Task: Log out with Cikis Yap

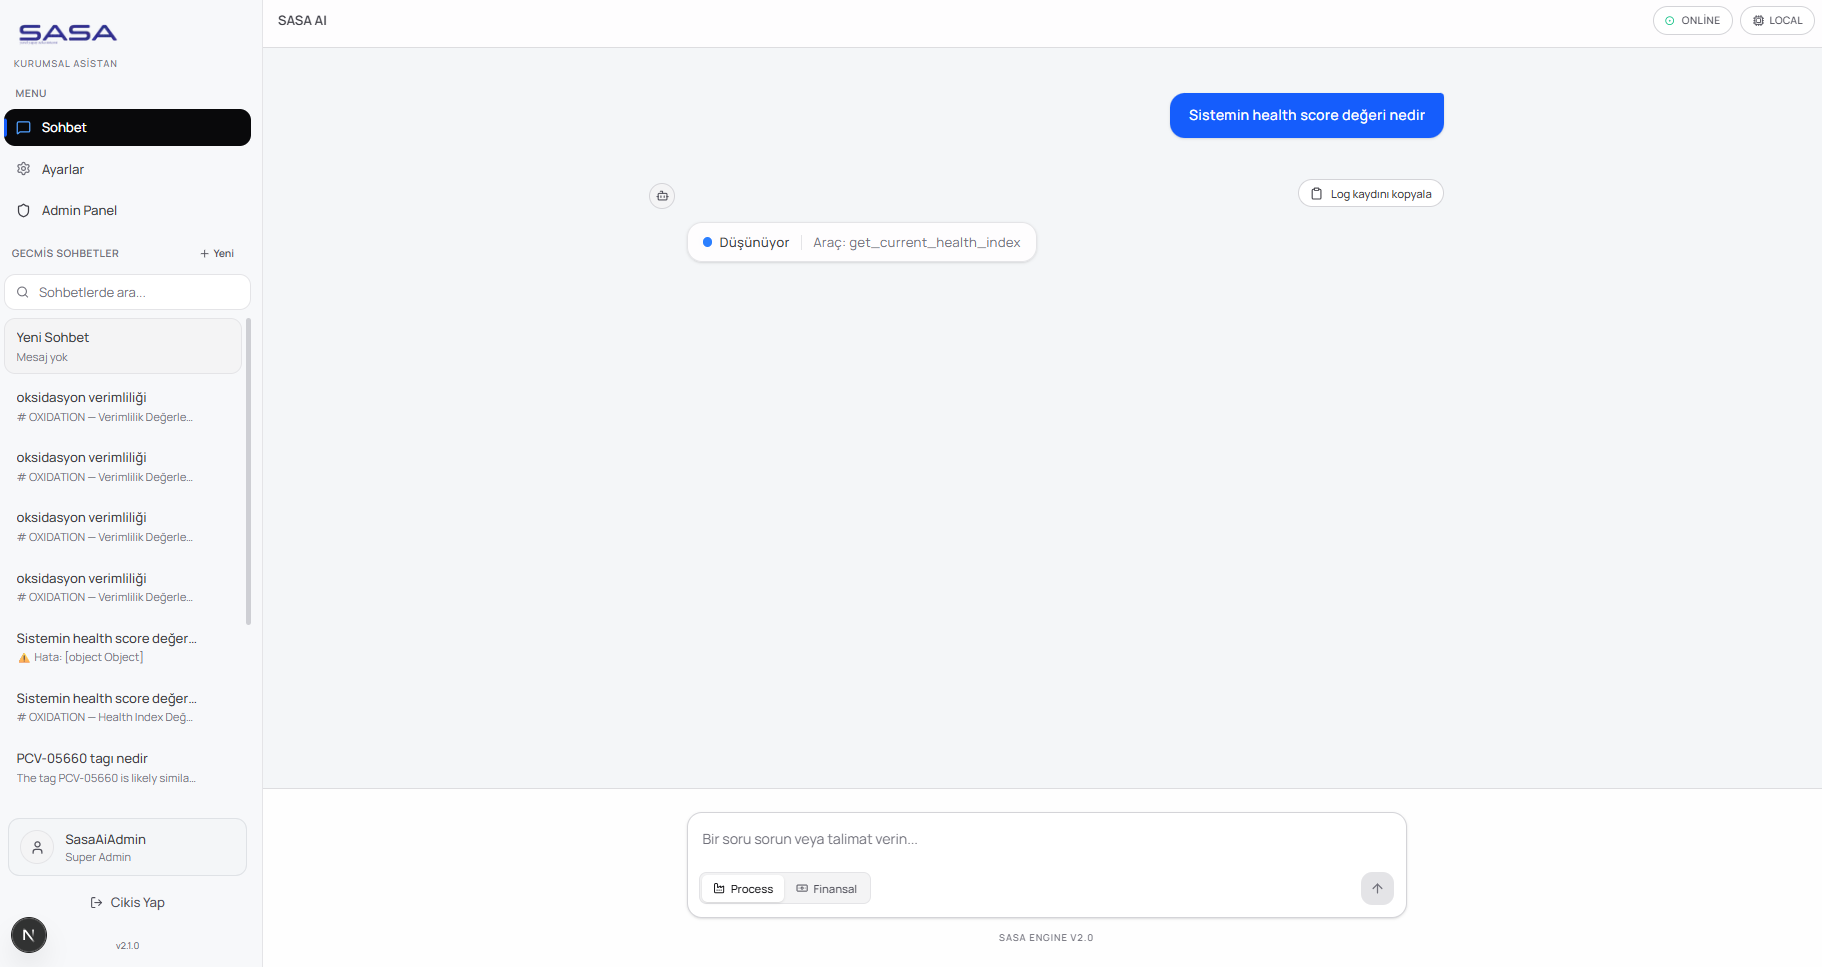Action: coord(128,902)
